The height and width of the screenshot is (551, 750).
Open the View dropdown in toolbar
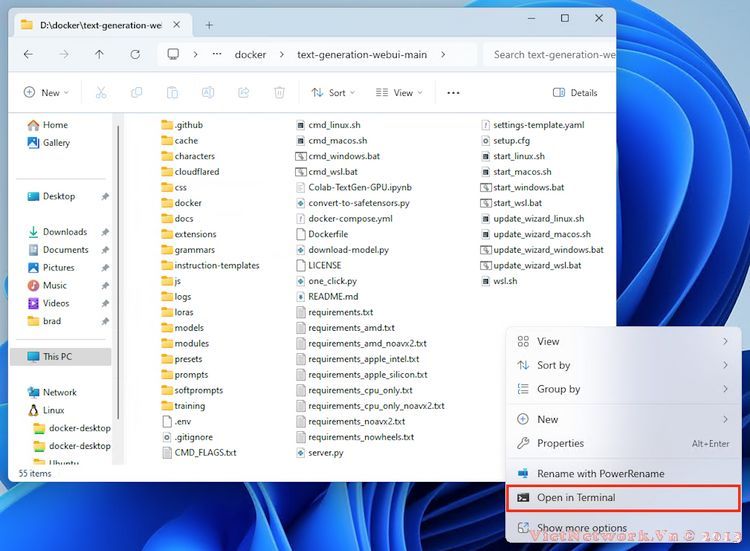click(398, 93)
